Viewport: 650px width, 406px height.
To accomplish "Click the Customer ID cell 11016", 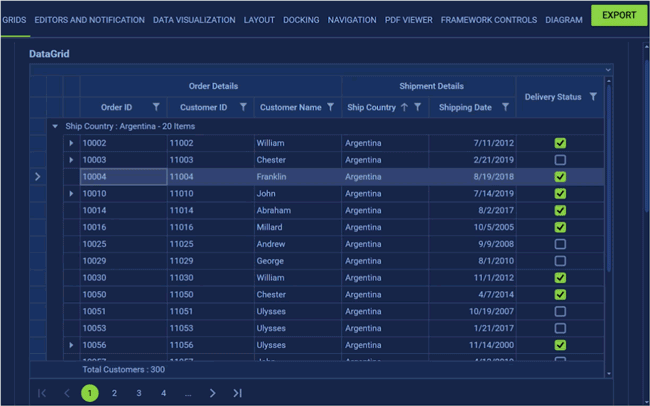I will pos(210,227).
